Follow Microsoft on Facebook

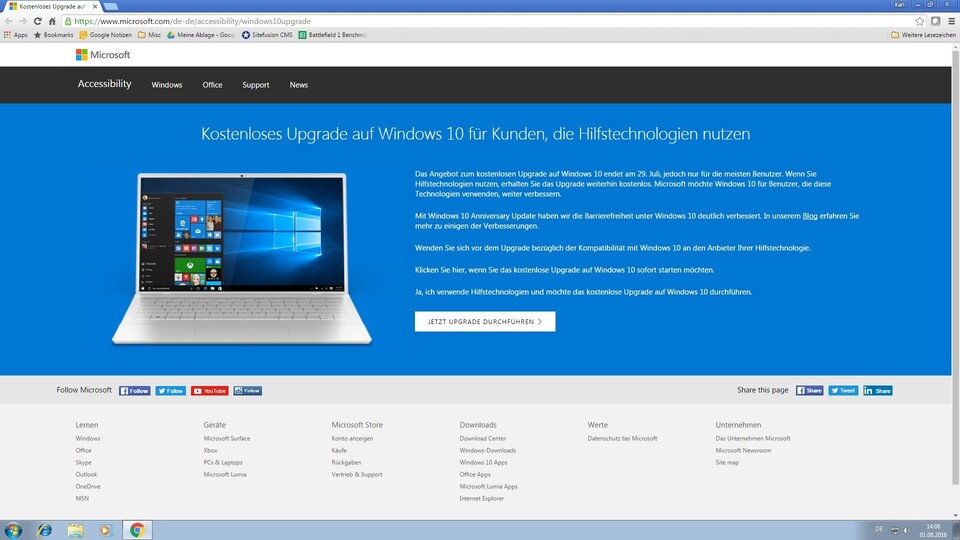click(134, 391)
